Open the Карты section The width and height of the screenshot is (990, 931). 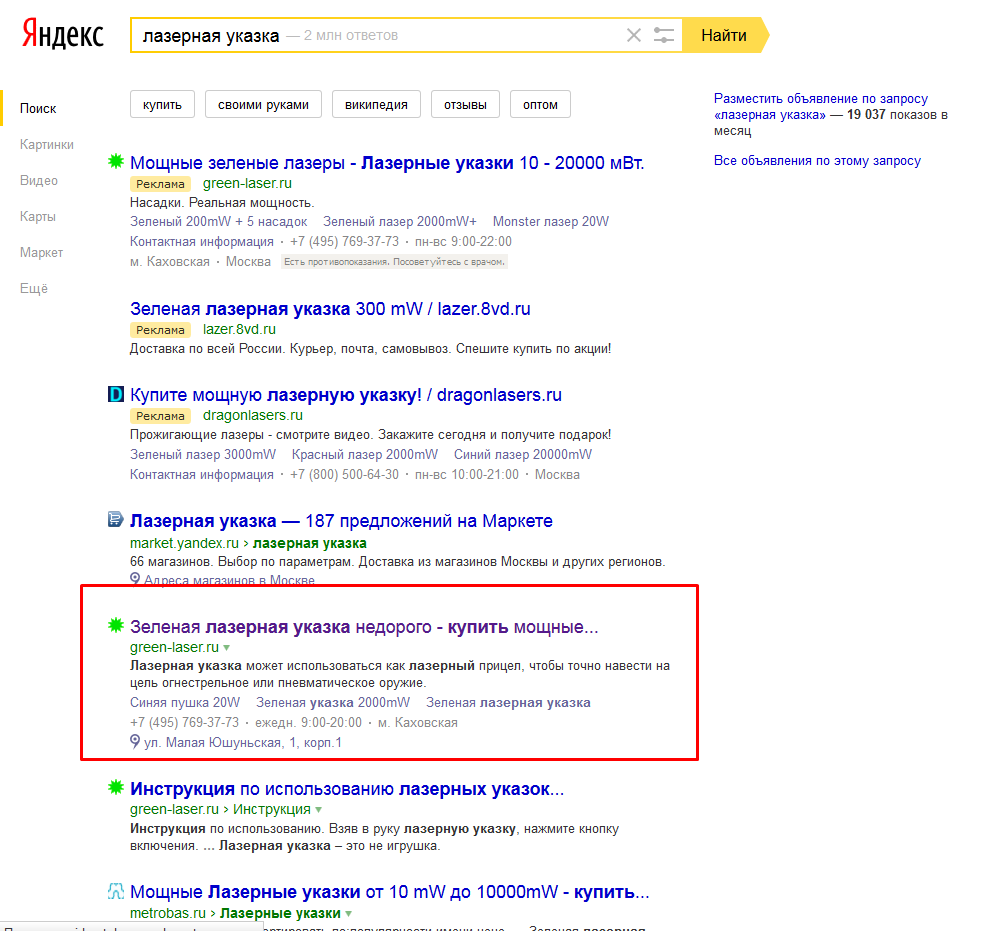click(38, 216)
